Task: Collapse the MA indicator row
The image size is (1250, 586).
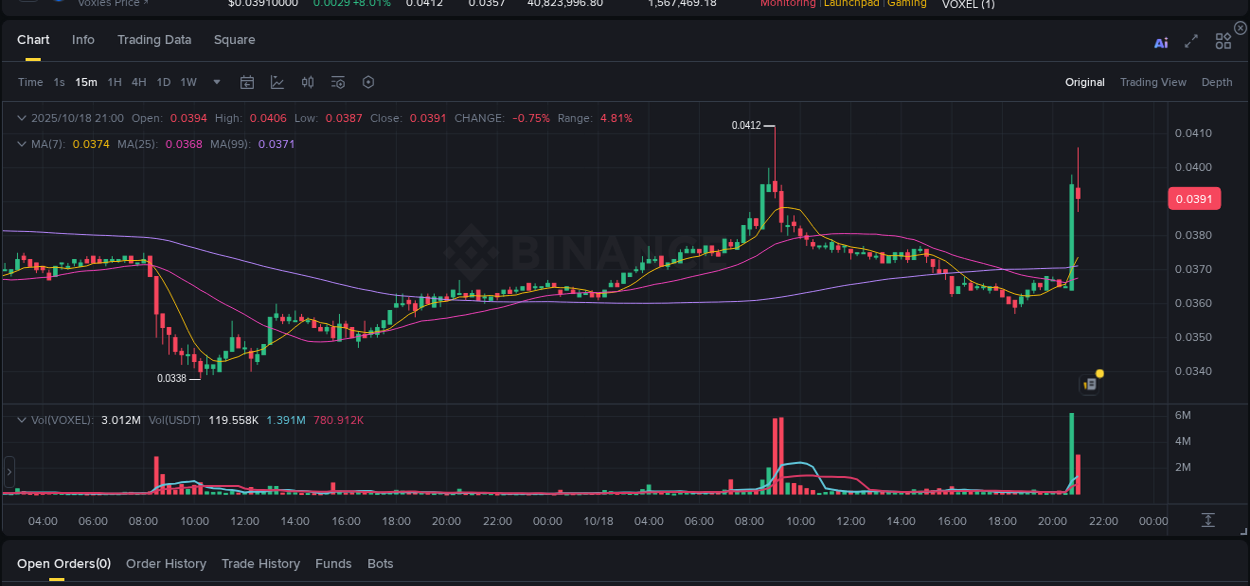Action: [21, 143]
